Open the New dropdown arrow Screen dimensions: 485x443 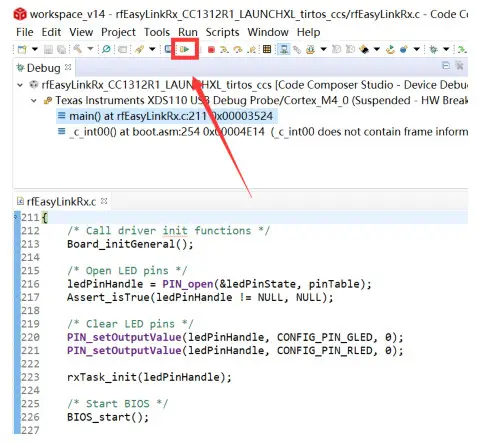point(35,49)
